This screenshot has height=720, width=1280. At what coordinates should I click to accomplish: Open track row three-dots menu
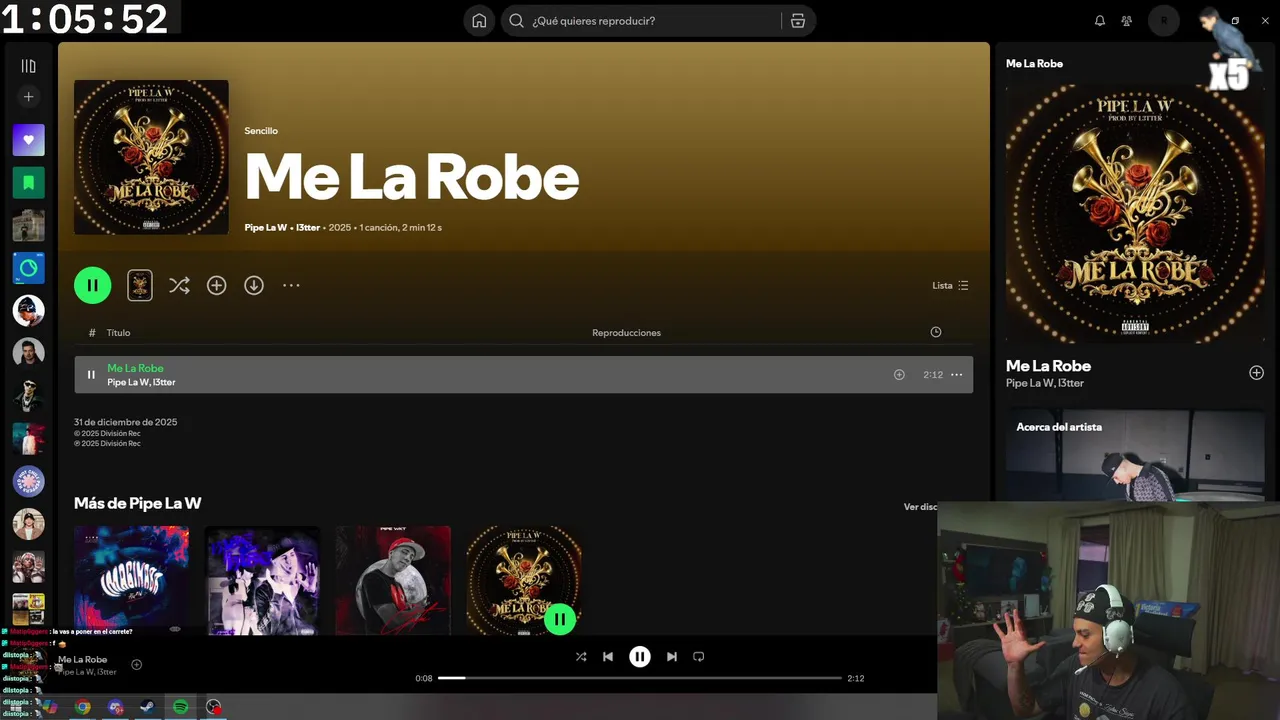(x=956, y=375)
